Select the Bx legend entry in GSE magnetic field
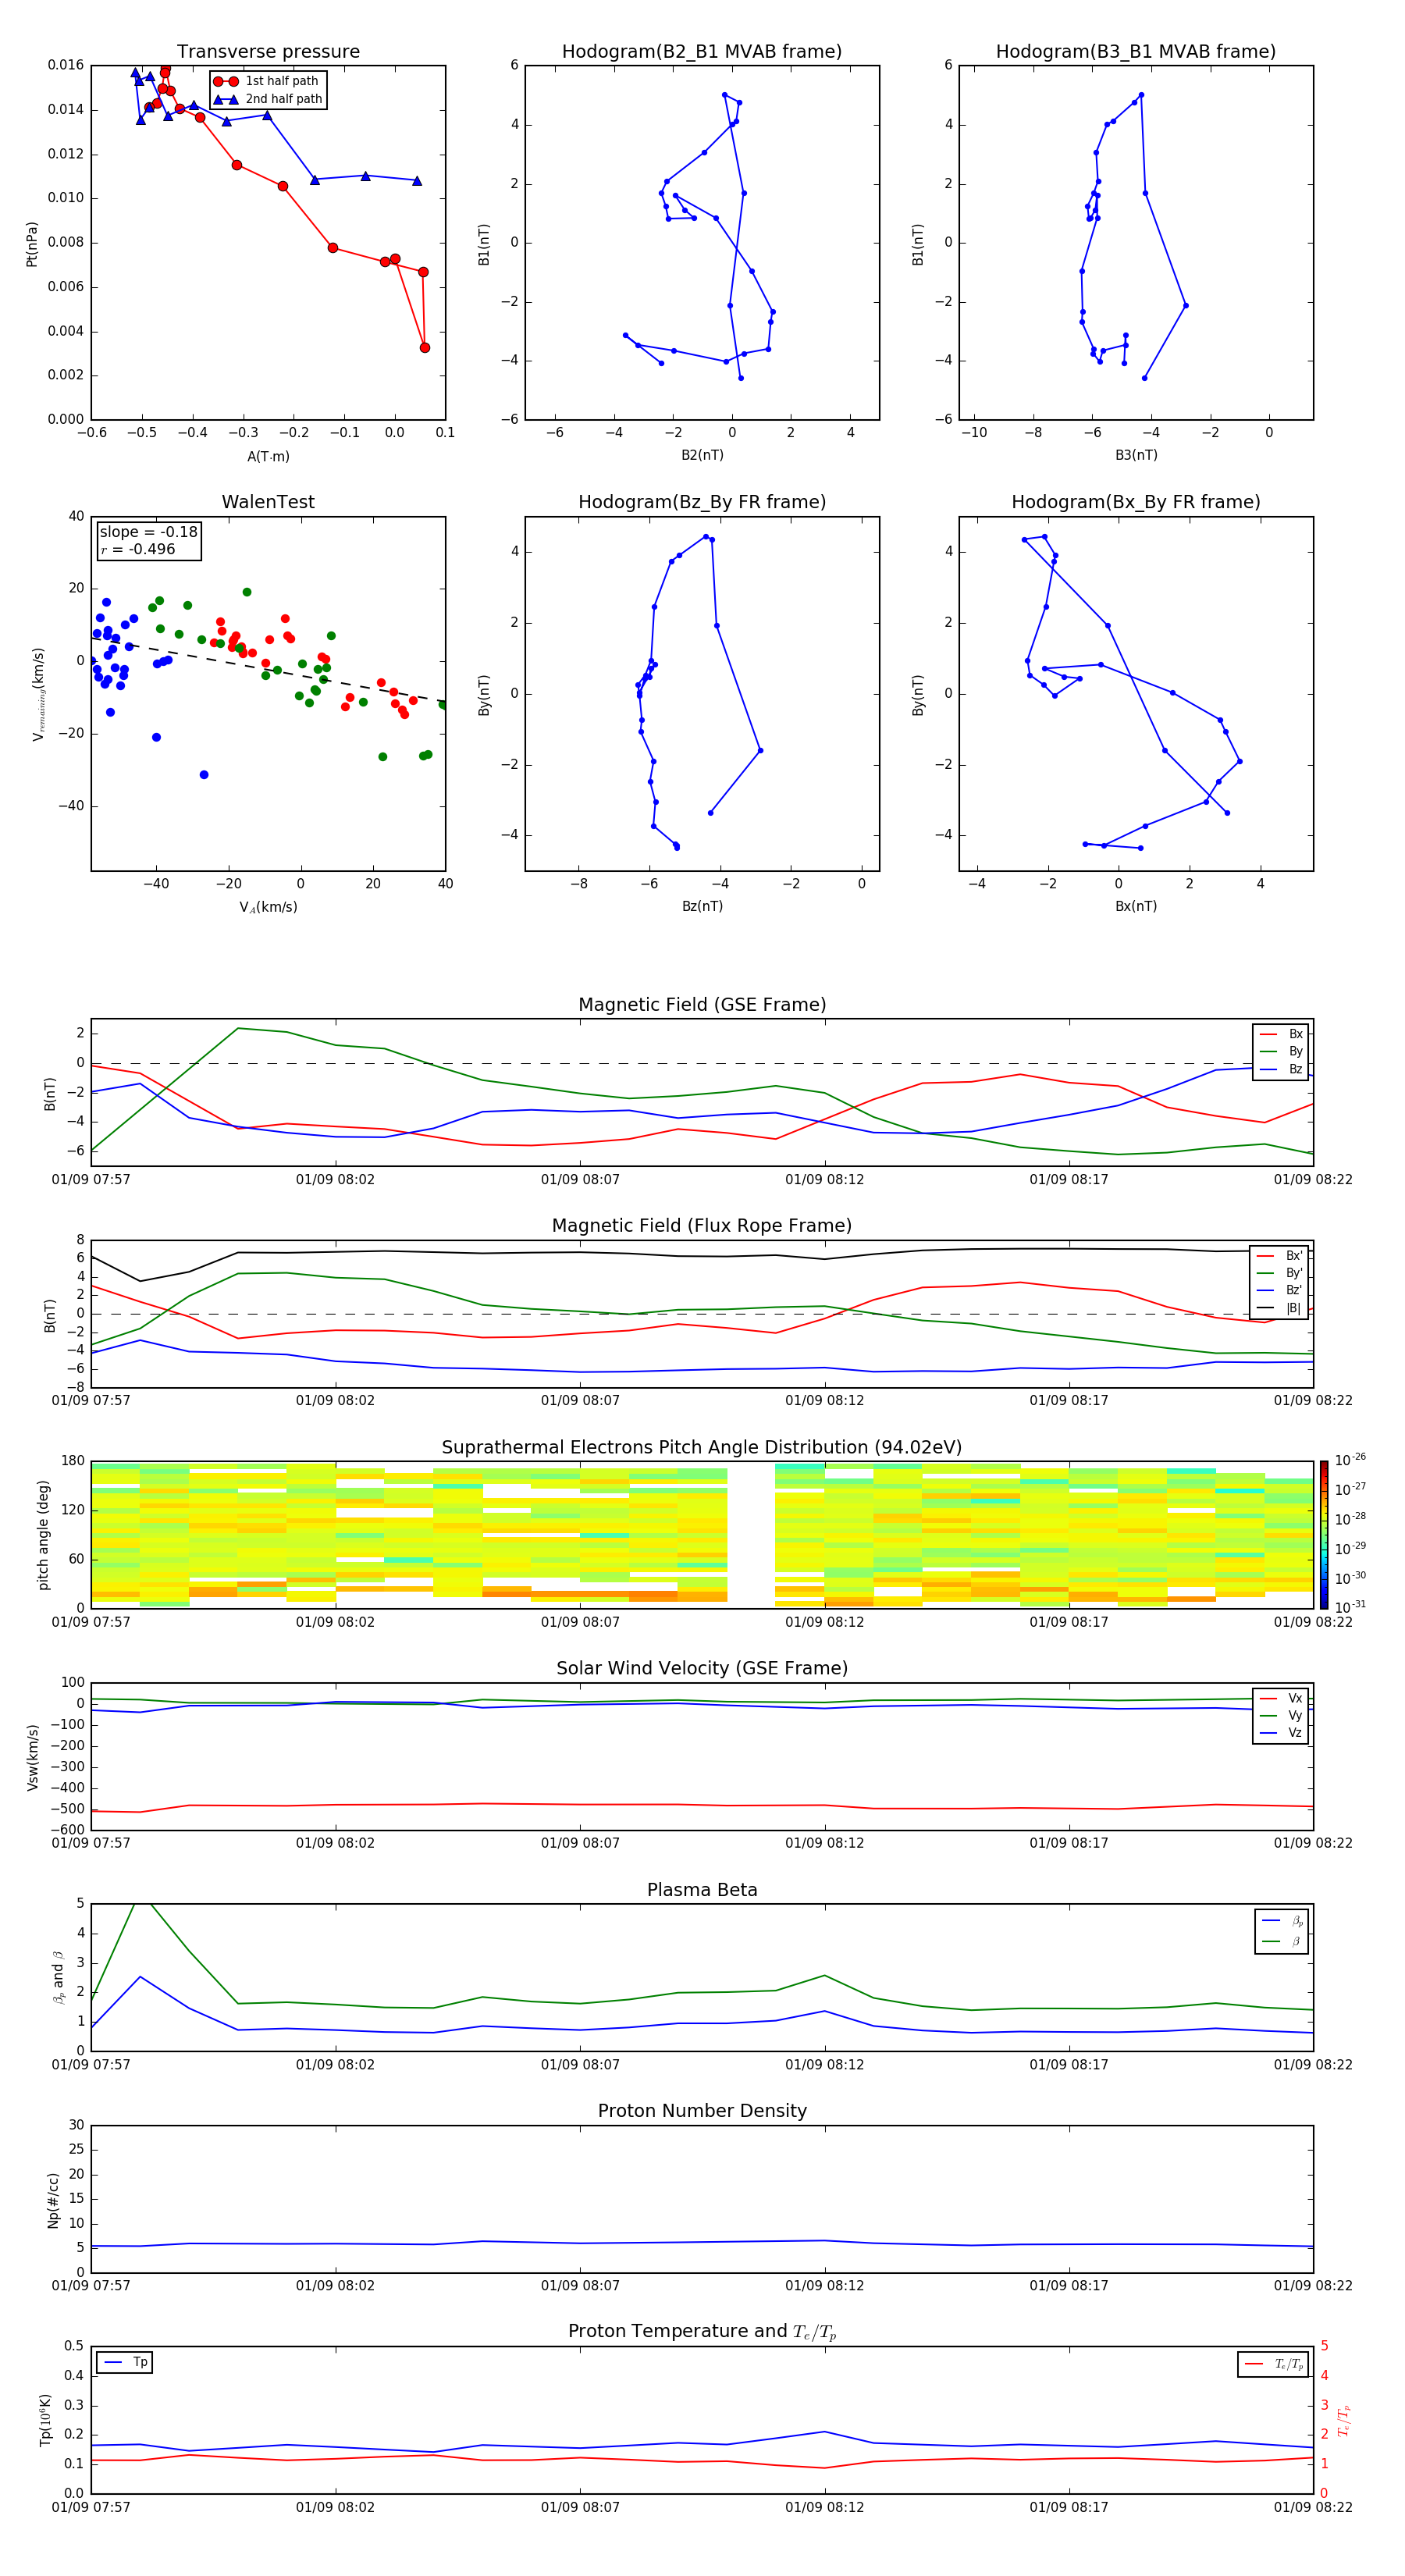1405x2576 pixels. (x=1281, y=1034)
